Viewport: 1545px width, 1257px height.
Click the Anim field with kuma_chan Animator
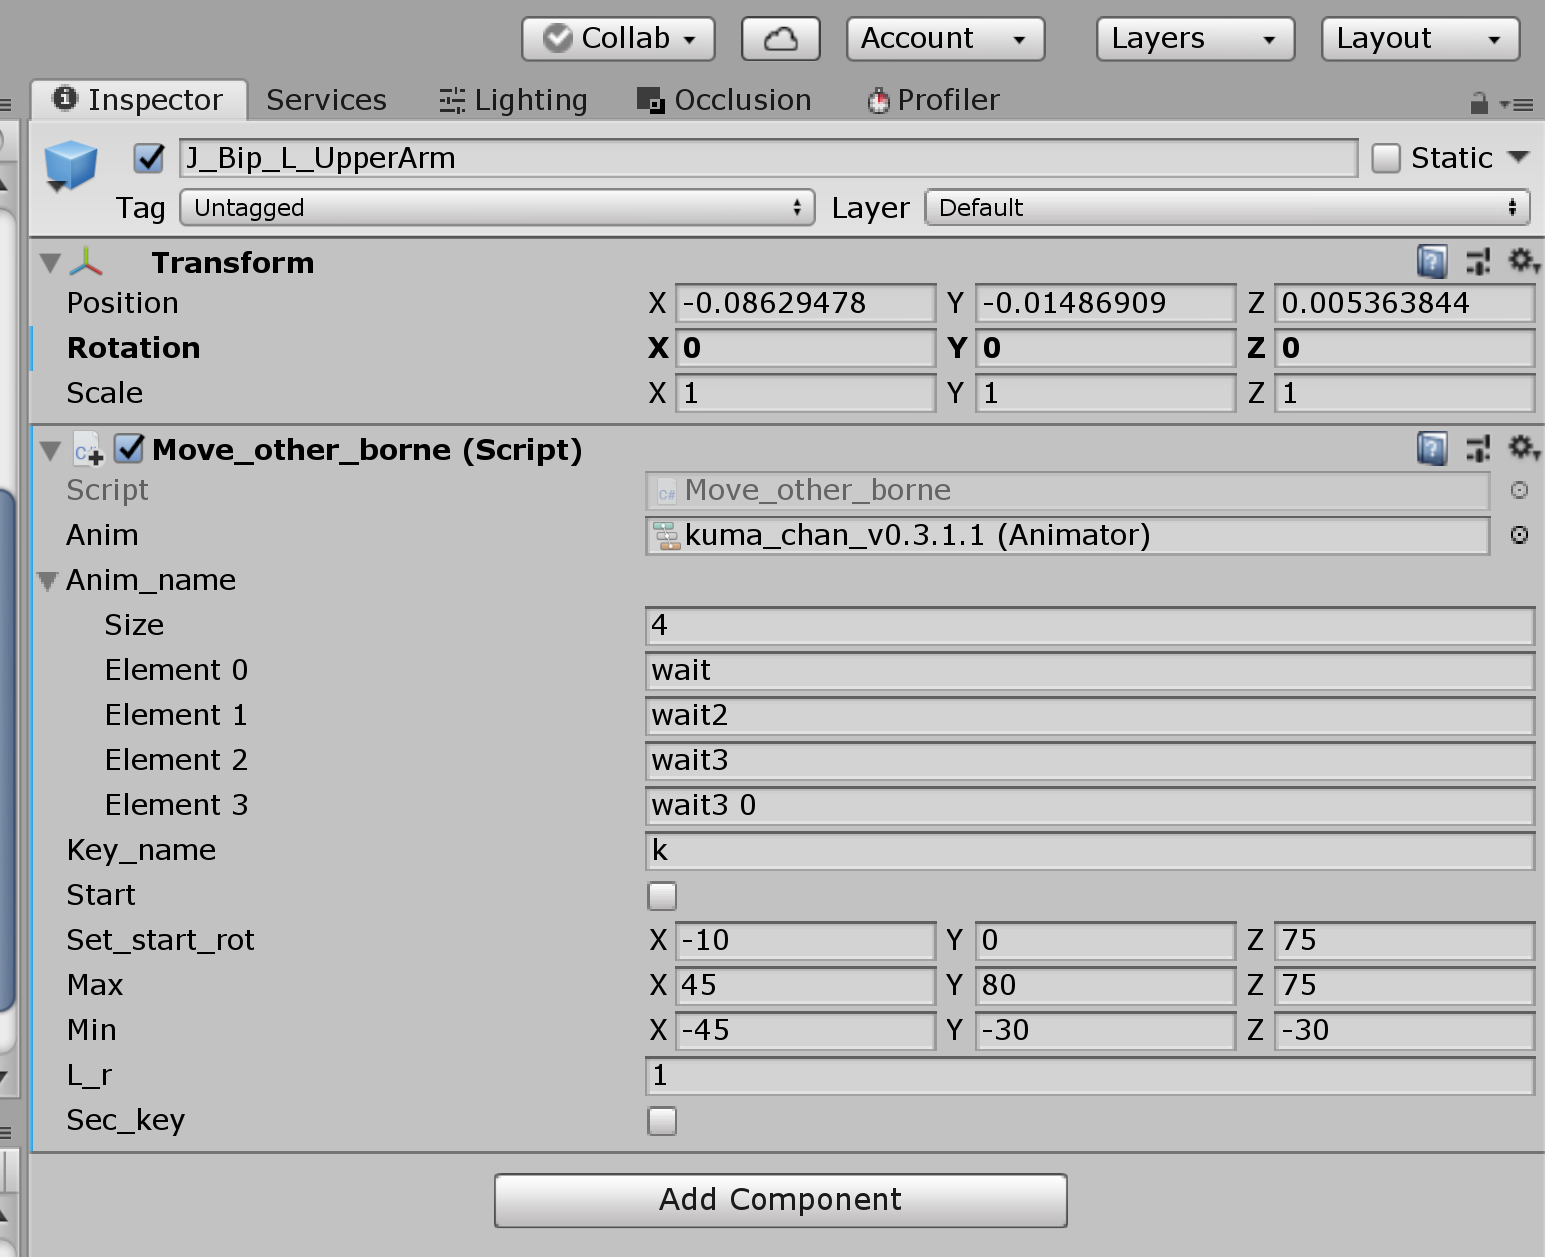[1067, 535]
